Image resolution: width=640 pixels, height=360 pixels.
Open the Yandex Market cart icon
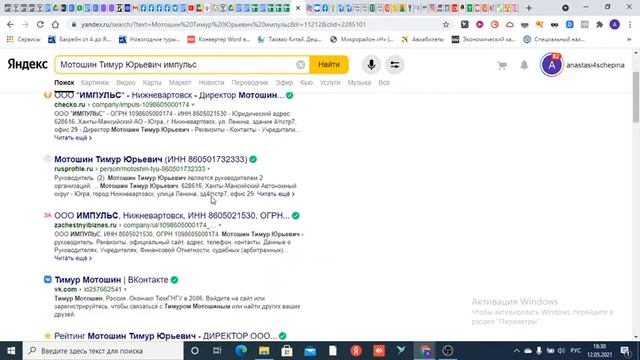[502, 65]
